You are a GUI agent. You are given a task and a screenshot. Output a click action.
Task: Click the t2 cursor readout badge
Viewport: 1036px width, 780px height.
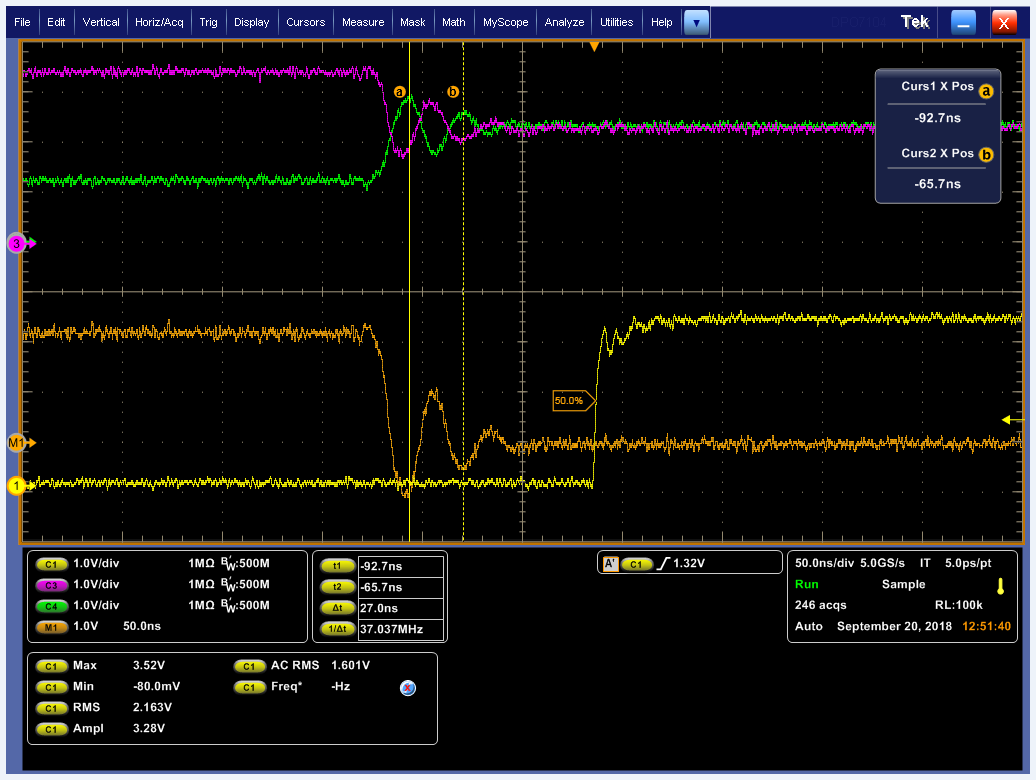click(337, 587)
